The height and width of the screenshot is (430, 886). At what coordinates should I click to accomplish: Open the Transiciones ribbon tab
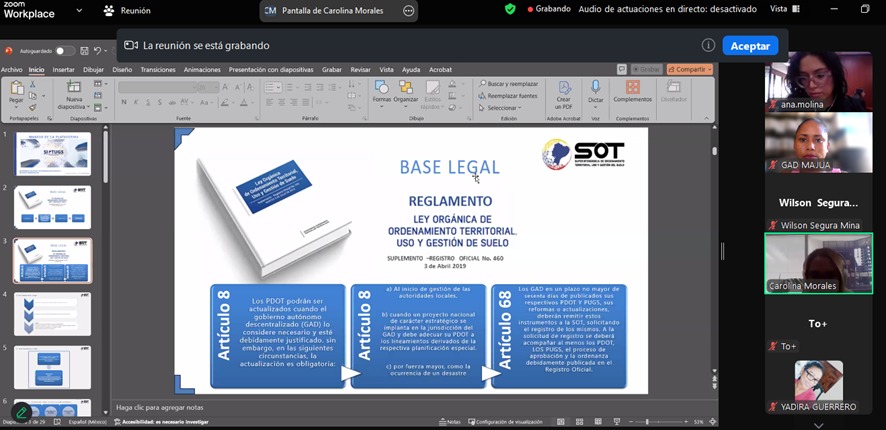(158, 70)
